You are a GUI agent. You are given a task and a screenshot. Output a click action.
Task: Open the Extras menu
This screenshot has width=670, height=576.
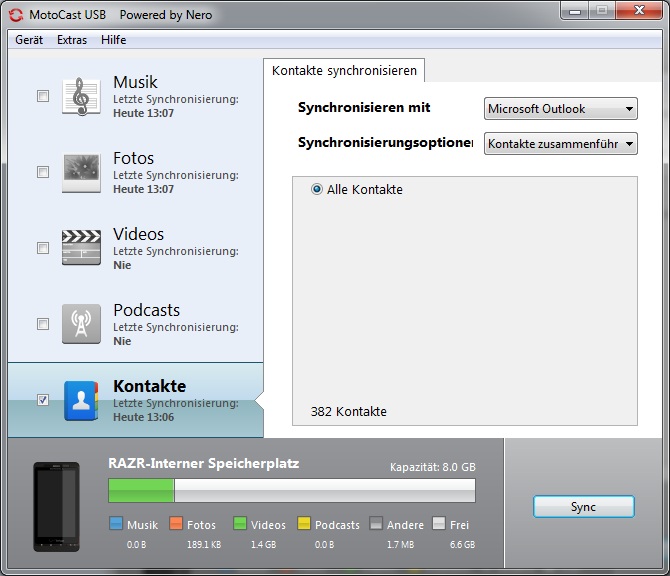[72, 40]
